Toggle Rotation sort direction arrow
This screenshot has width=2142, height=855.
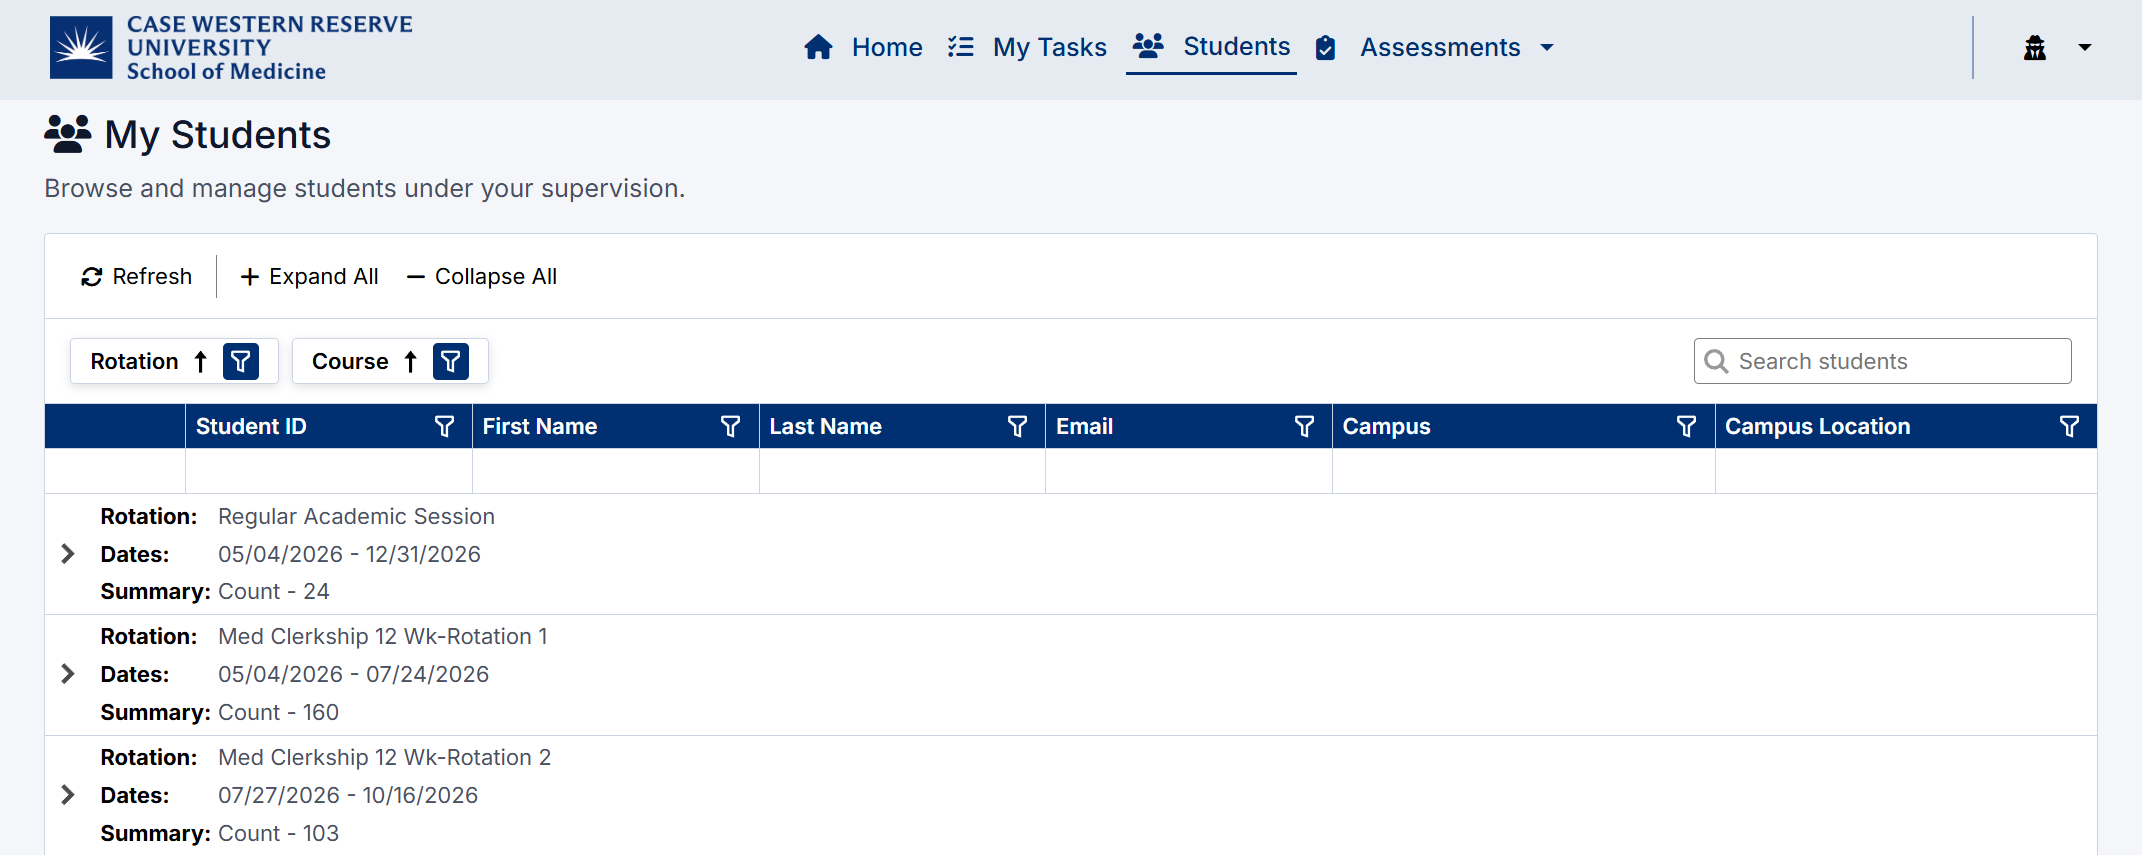[x=200, y=361]
